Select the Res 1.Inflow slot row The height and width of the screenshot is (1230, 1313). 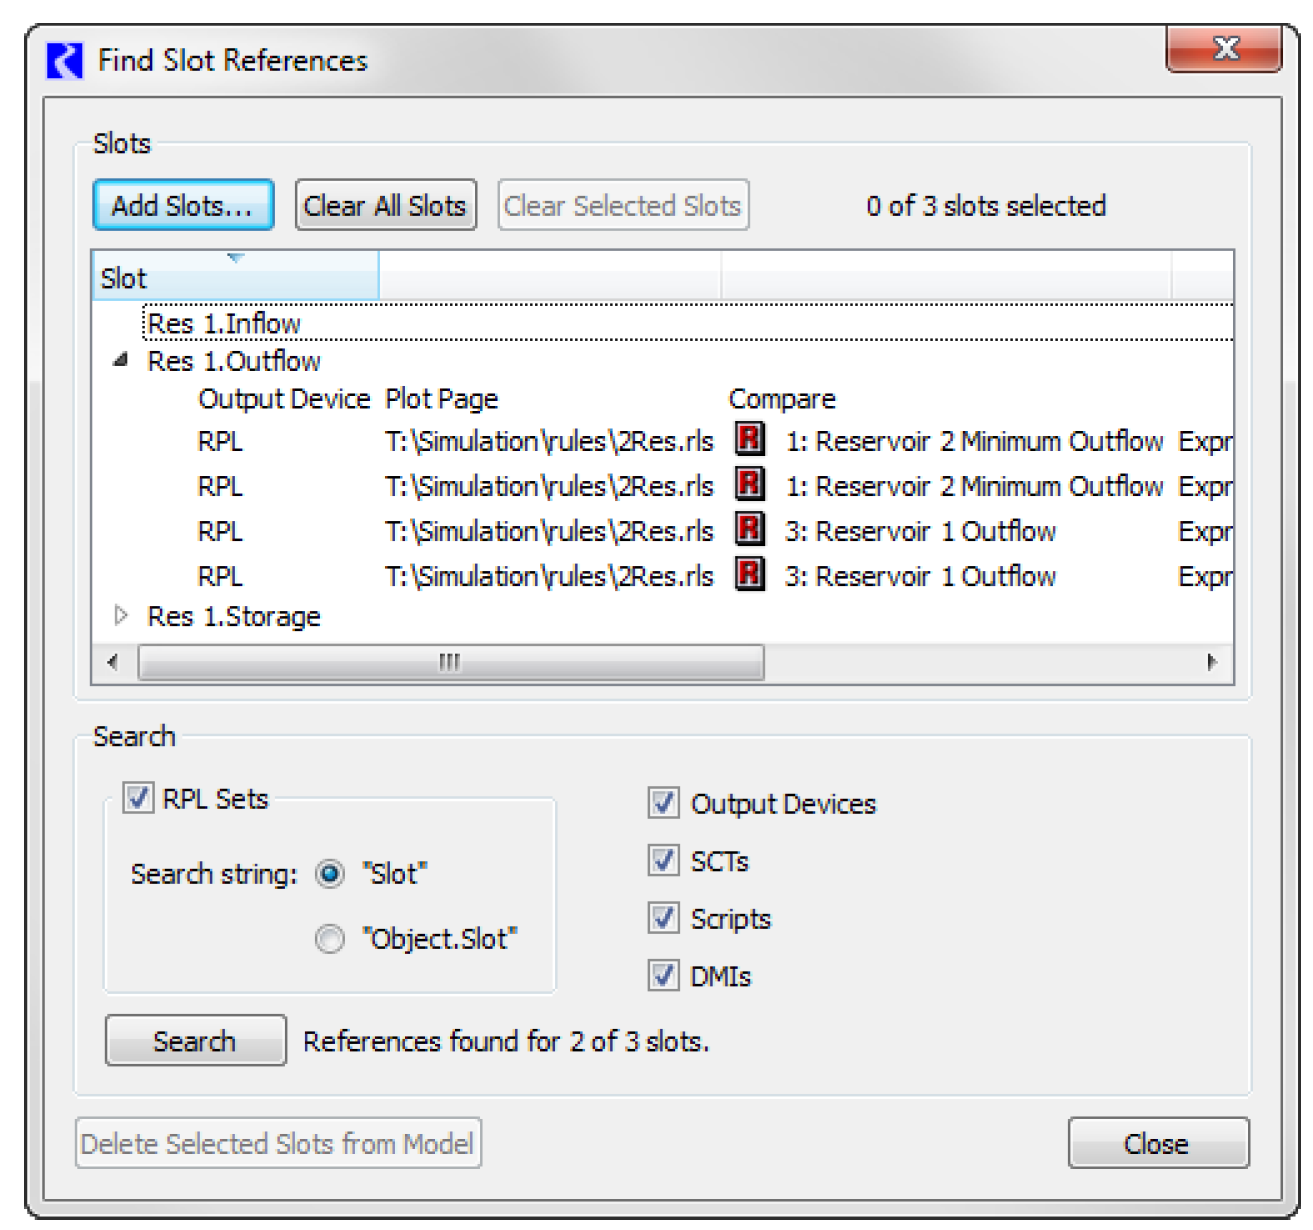click(225, 324)
